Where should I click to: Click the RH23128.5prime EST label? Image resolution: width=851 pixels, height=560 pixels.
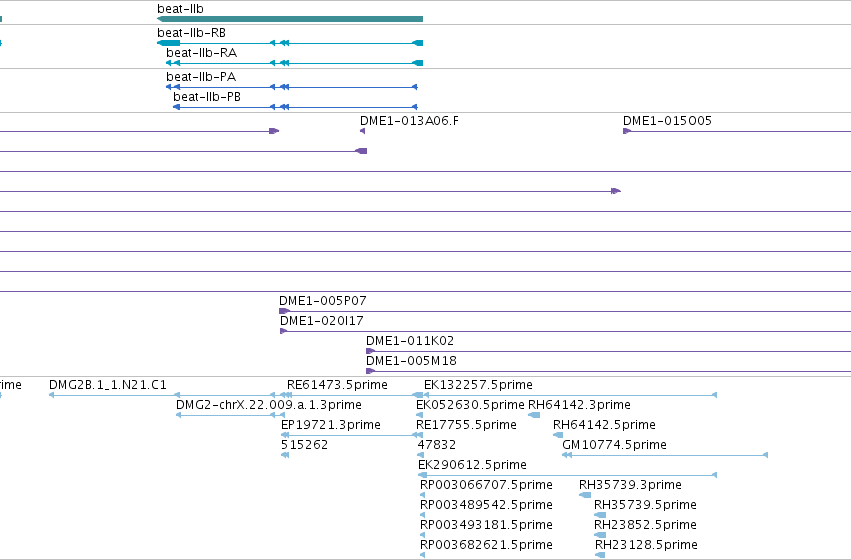tap(646, 545)
